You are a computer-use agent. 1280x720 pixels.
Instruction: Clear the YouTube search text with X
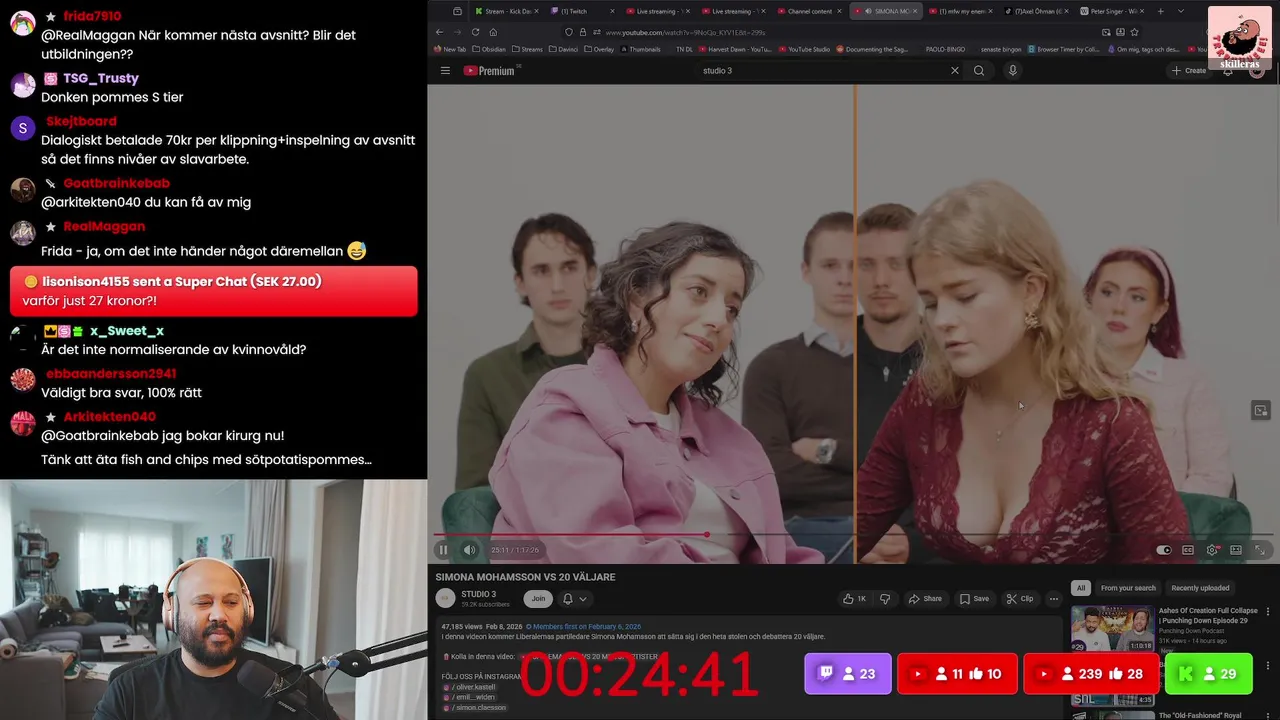click(x=954, y=70)
